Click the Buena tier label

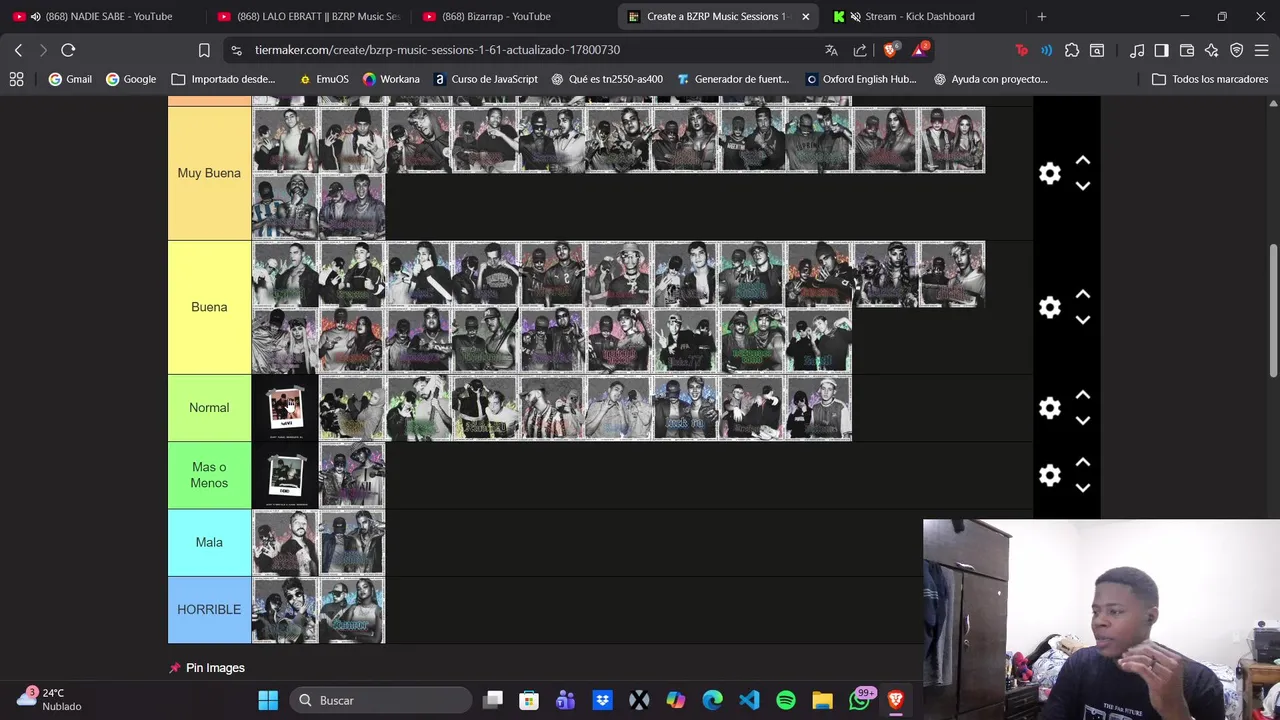click(x=209, y=307)
